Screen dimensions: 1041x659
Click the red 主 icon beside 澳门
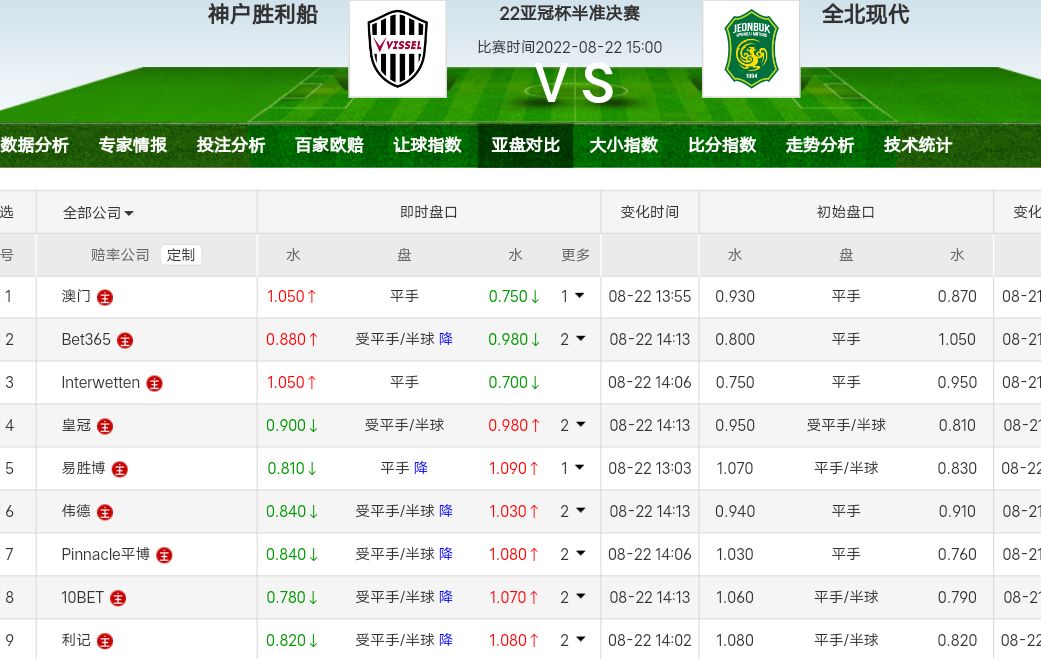pos(105,297)
